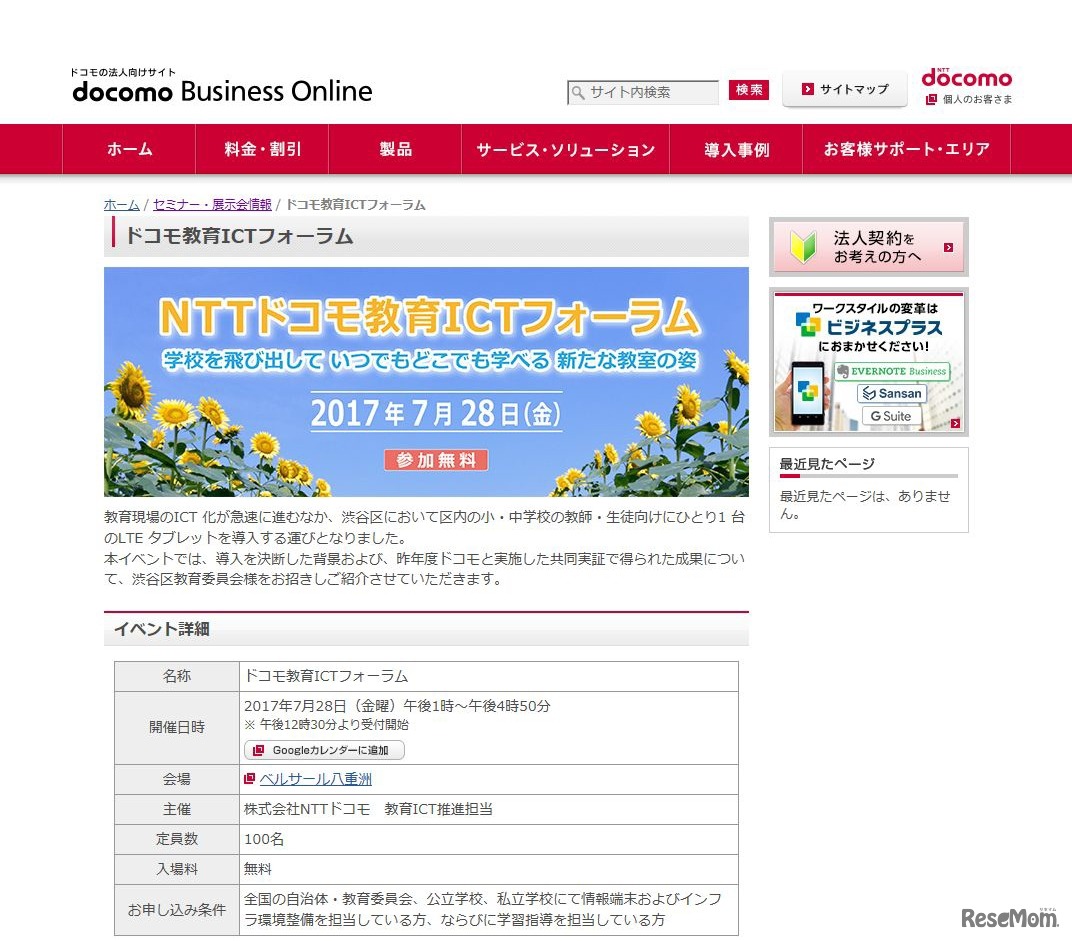Click the お申し込み条件 table header cell
This screenshot has width=1072, height=941.
(x=176, y=910)
